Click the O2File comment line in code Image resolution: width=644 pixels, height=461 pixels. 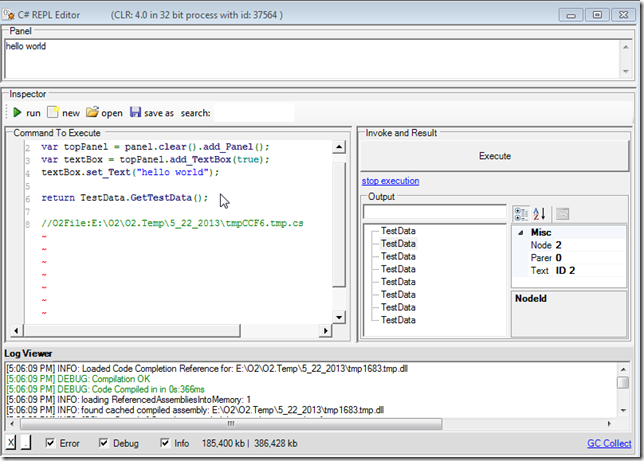click(x=172, y=224)
